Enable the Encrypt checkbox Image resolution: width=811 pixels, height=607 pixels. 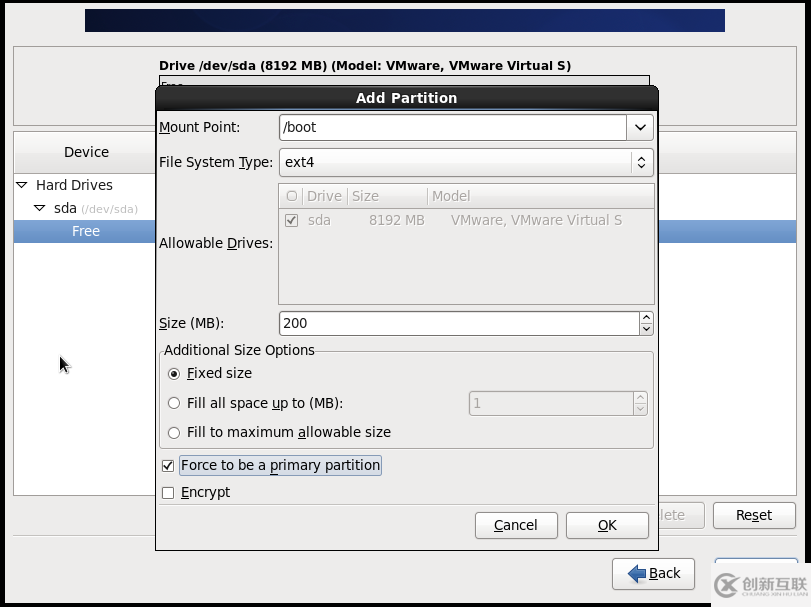[168, 493]
